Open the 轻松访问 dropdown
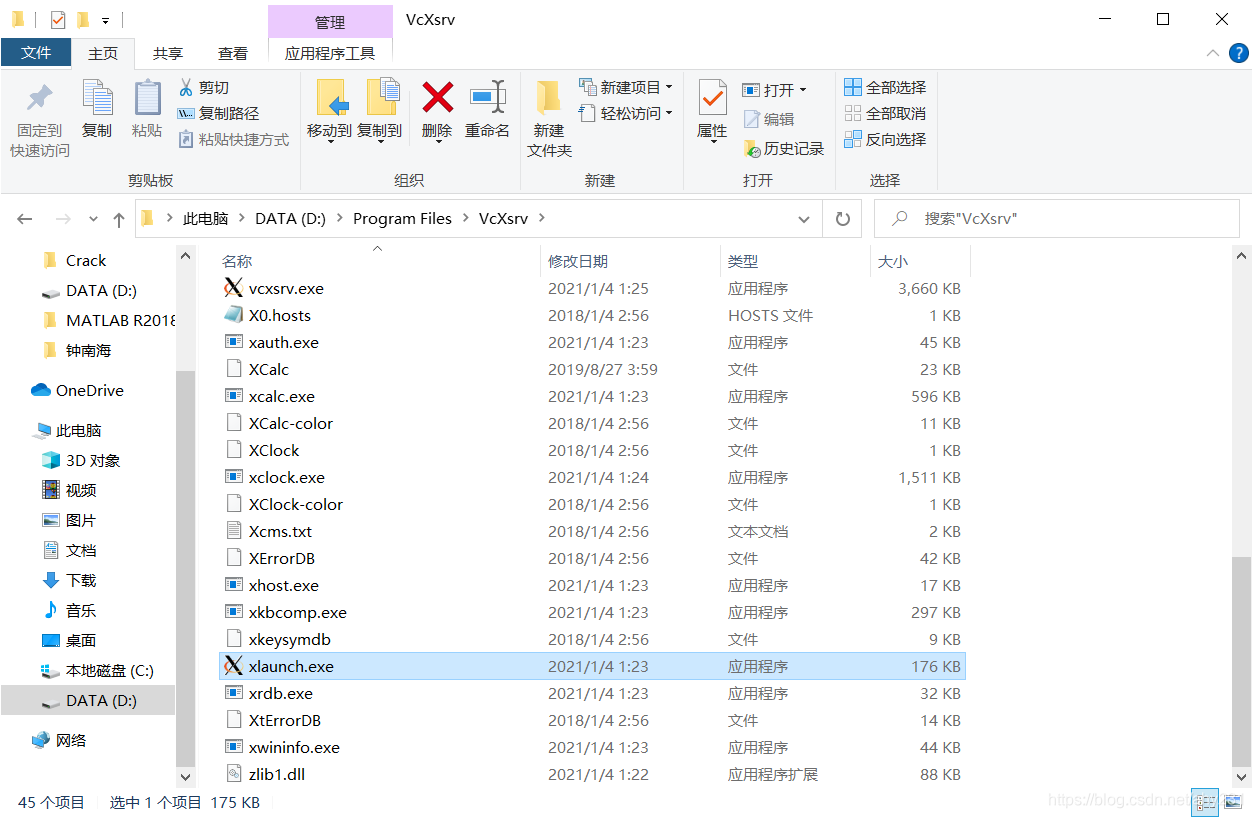Screen dimensions: 1253x818 (x=625, y=114)
